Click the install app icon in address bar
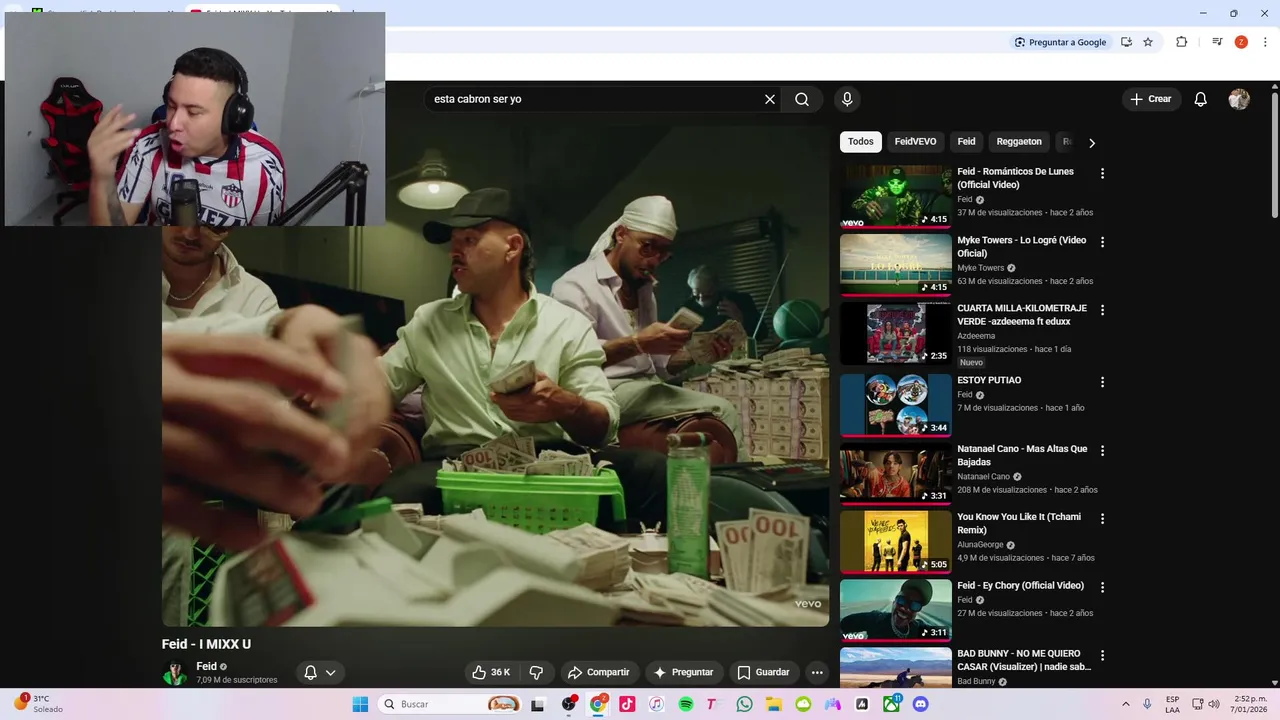This screenshot has height=720, width=1280. (x=1126, y=42)
